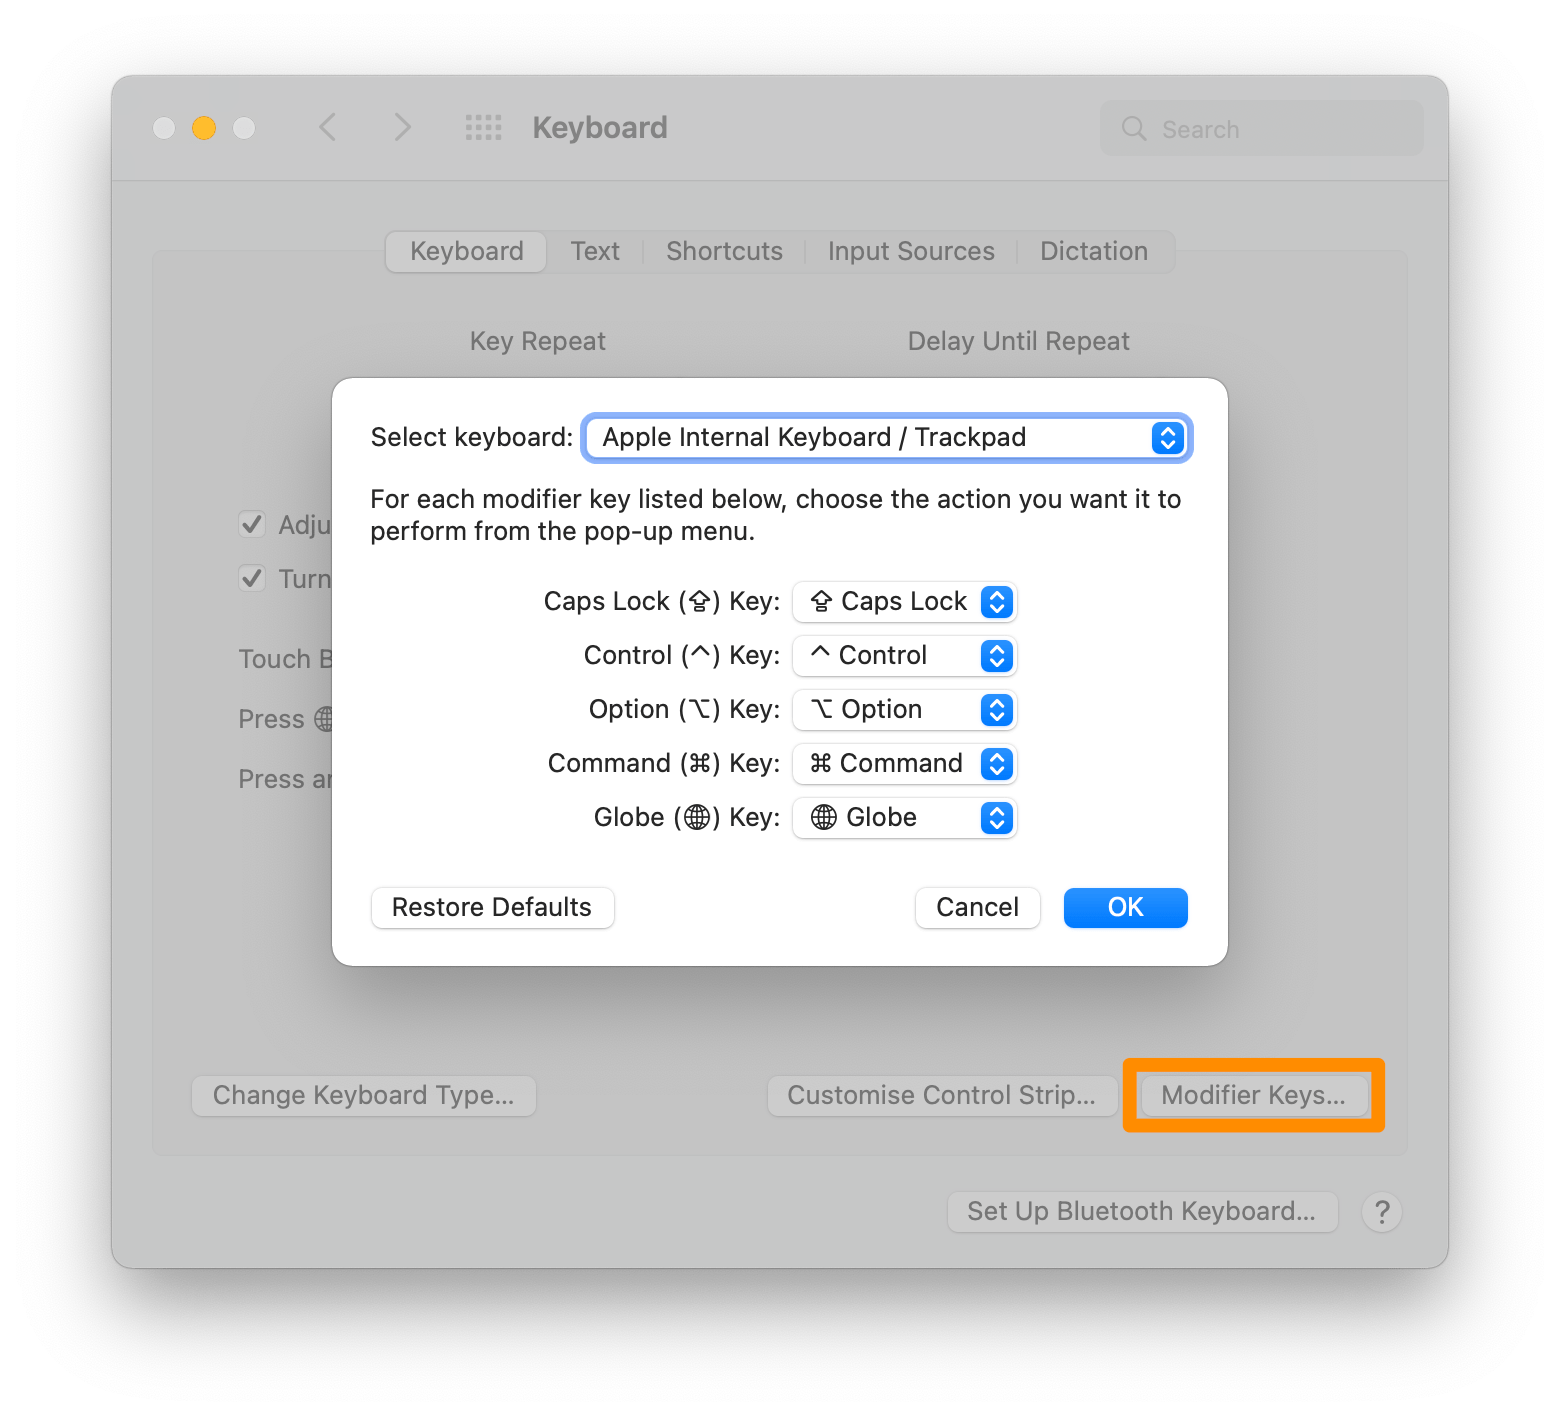Click the Restore Defaults button
The image size is (1560, 1416).
[492, 907]
